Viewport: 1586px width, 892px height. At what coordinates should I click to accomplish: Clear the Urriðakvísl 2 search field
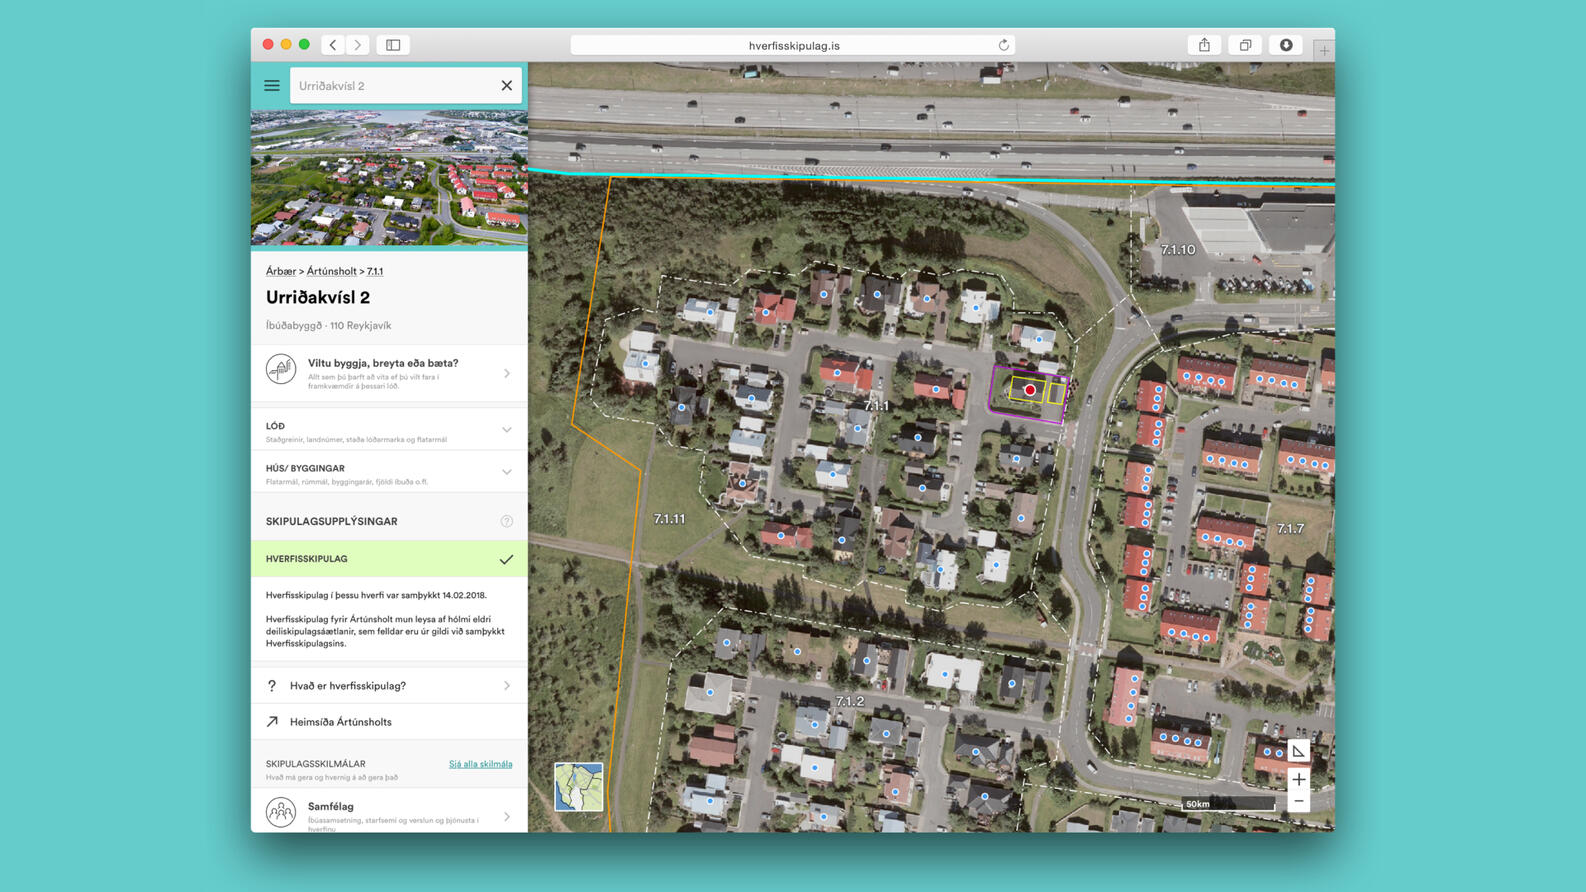[506, 86]
